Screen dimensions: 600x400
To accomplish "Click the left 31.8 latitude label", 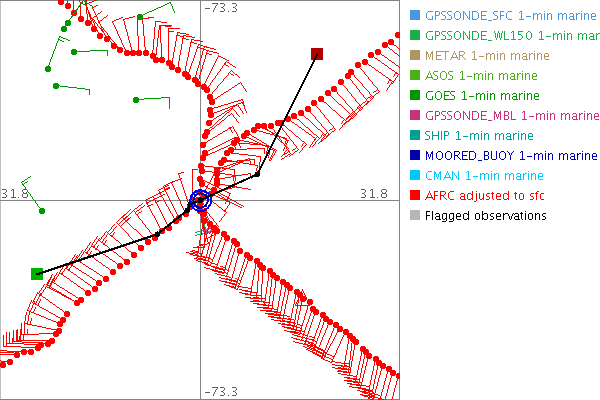I will [x=16, y=193].
